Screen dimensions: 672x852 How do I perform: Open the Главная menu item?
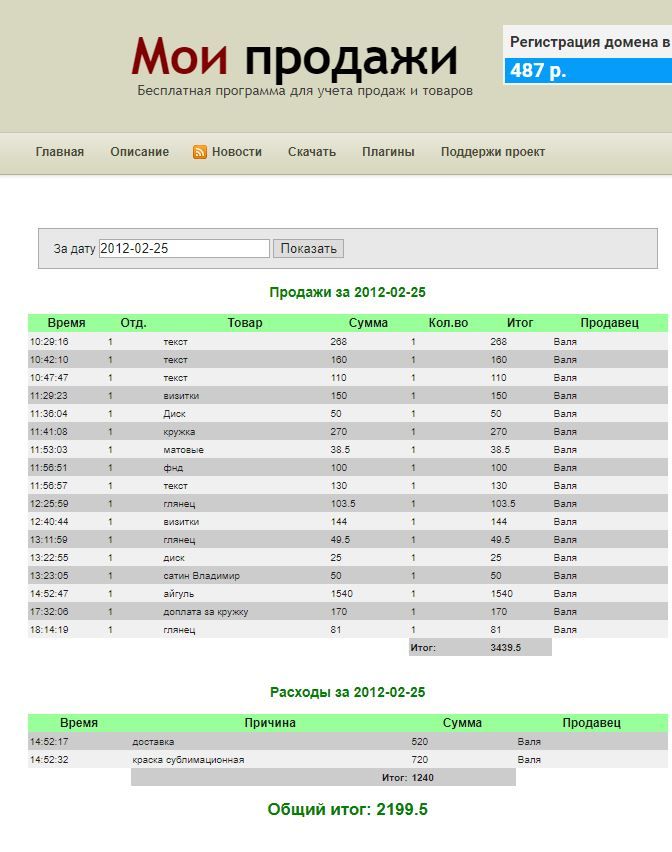tap(60, 152)
